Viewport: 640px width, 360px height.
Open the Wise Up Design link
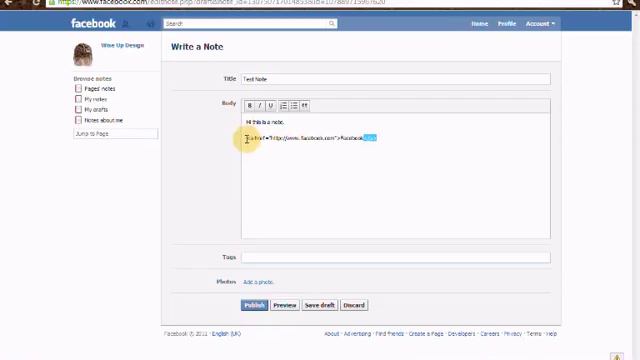(122, 45)
